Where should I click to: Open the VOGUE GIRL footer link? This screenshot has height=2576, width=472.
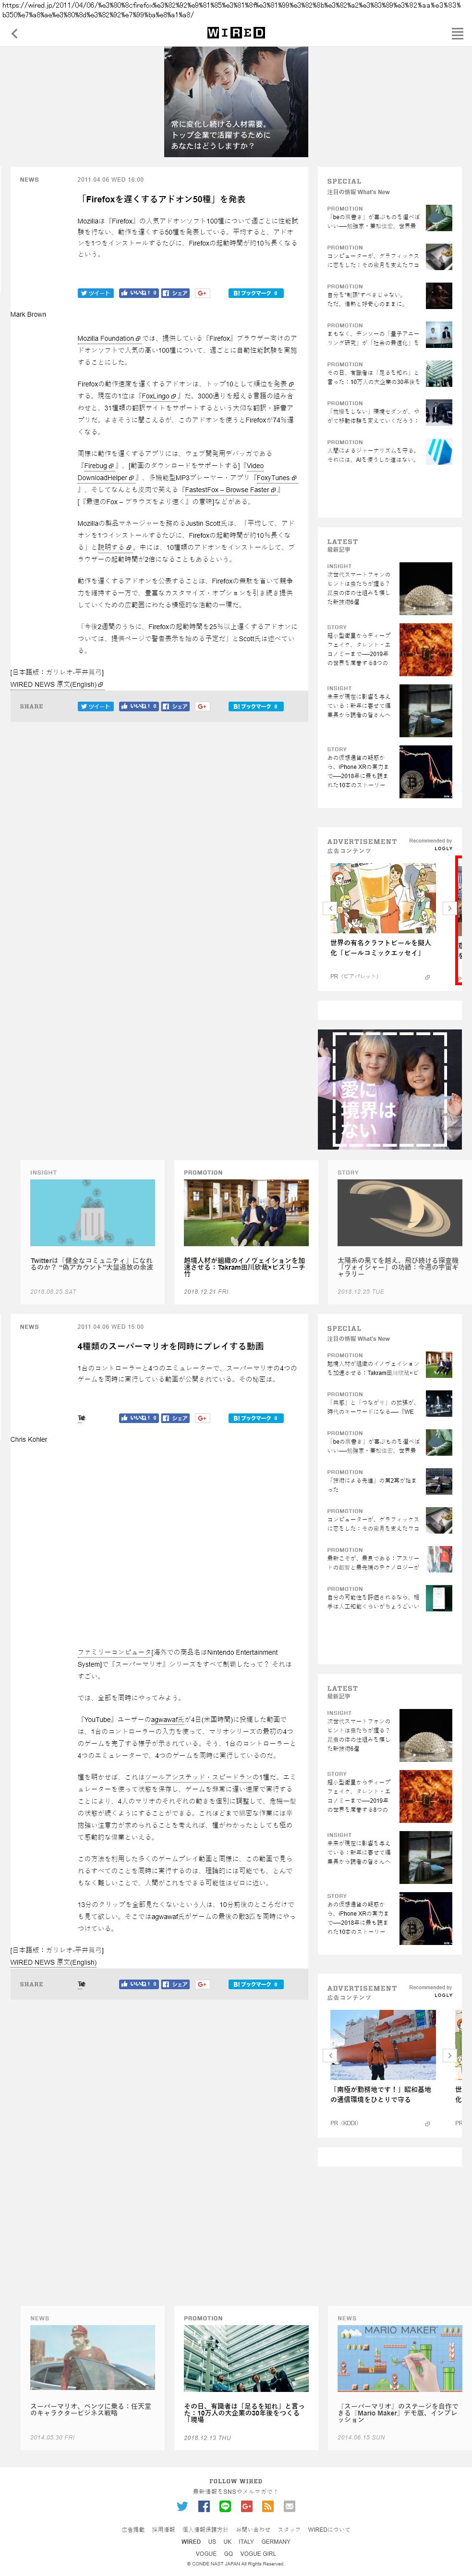pos(257,2553)
